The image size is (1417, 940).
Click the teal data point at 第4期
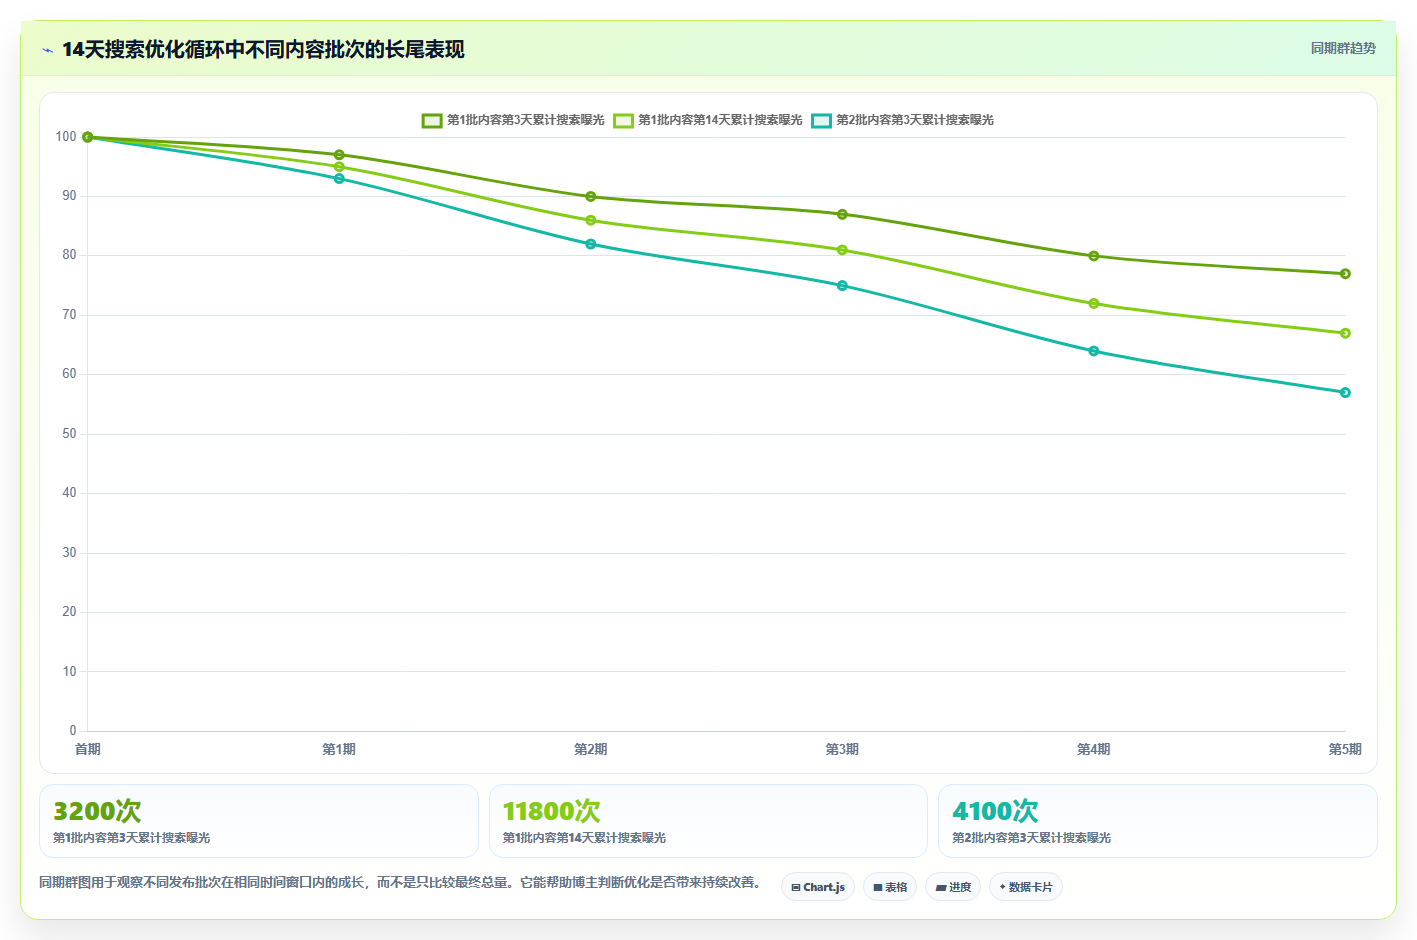pyautogui.click(x=1094, y=351)
